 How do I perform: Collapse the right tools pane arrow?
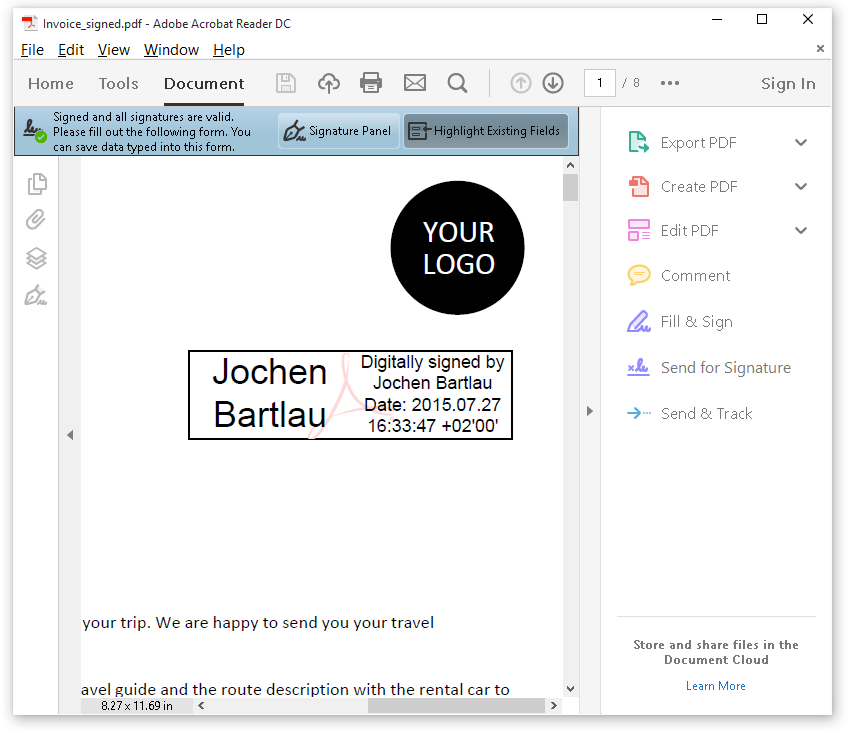pyautogui.click(x=590, y=411)
